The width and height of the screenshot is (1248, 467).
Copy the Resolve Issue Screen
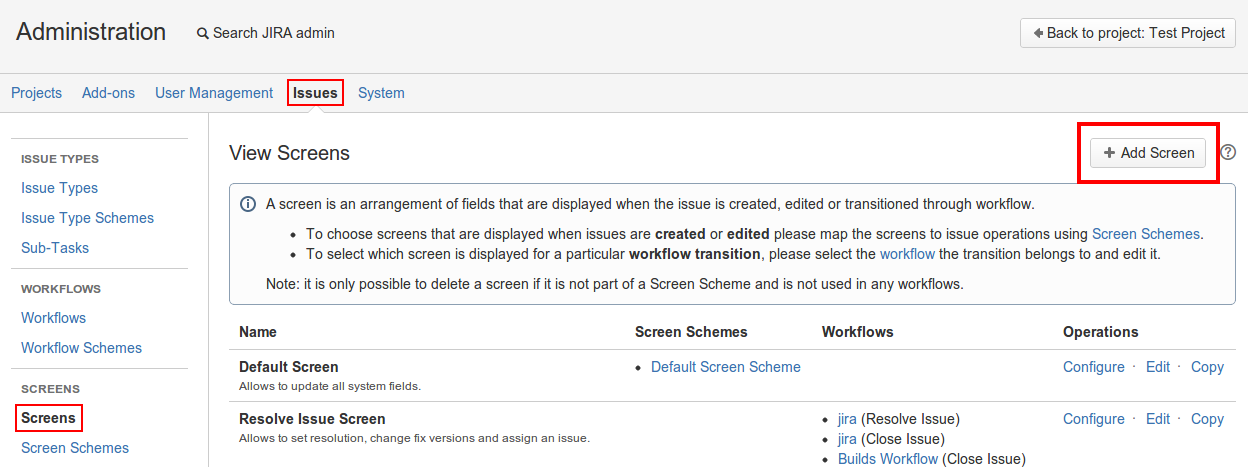point(1207,419)
